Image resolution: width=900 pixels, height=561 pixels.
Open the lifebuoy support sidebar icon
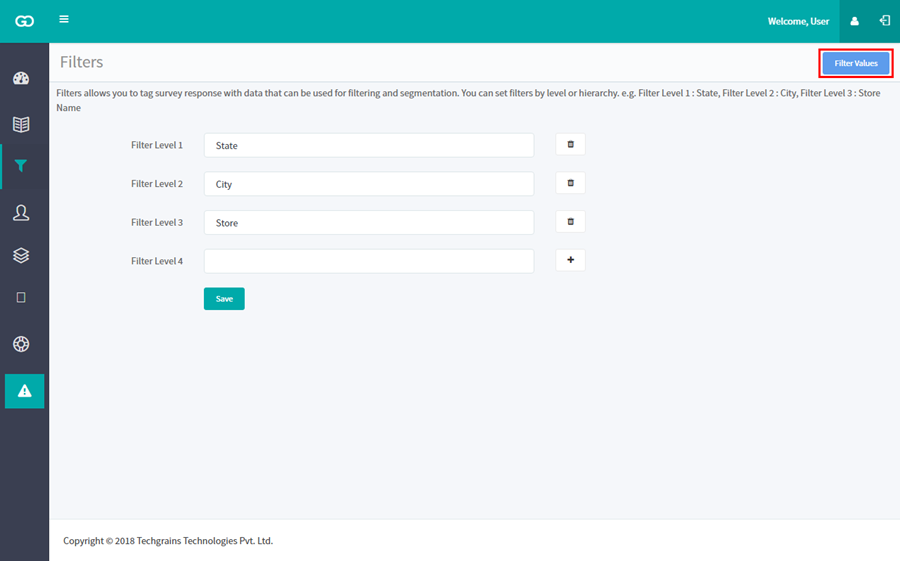(21, 344)
